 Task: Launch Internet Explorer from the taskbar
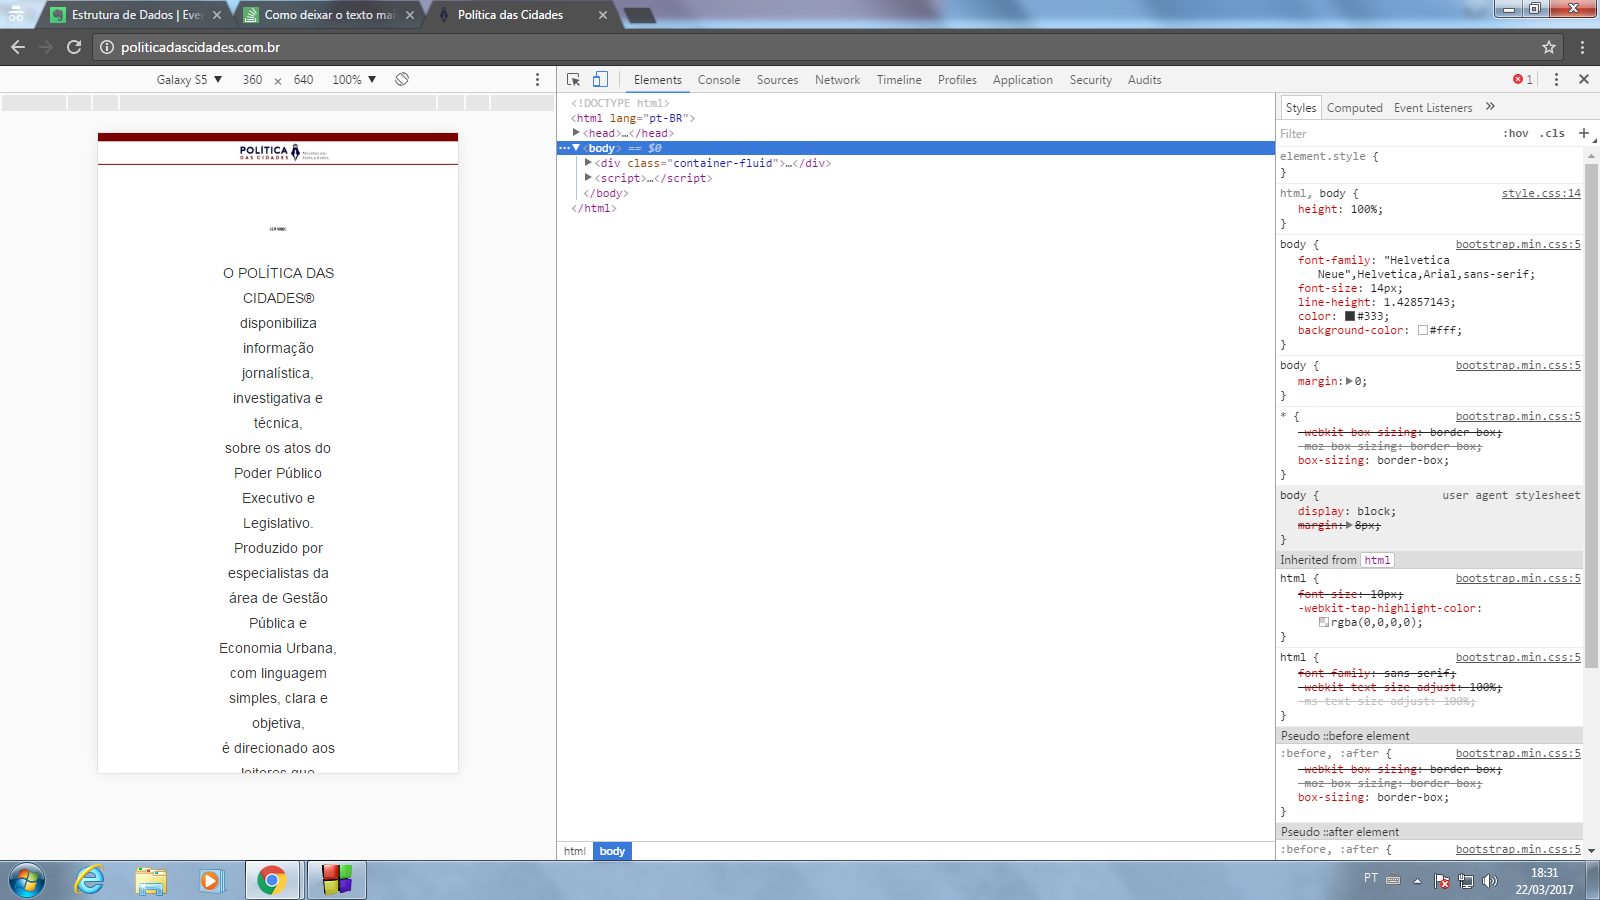(x=90, y=880)
